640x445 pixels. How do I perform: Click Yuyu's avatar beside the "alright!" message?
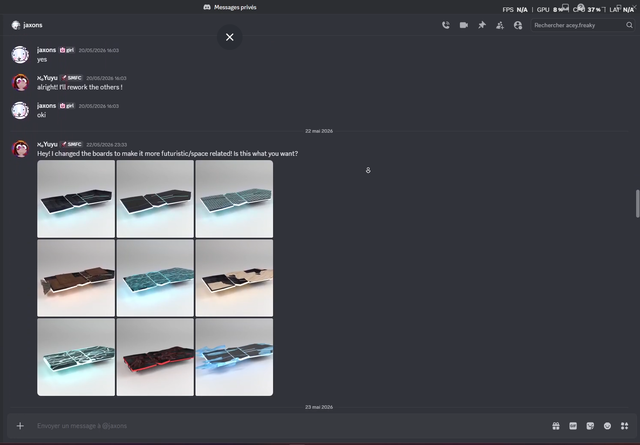tap(20, 82)
